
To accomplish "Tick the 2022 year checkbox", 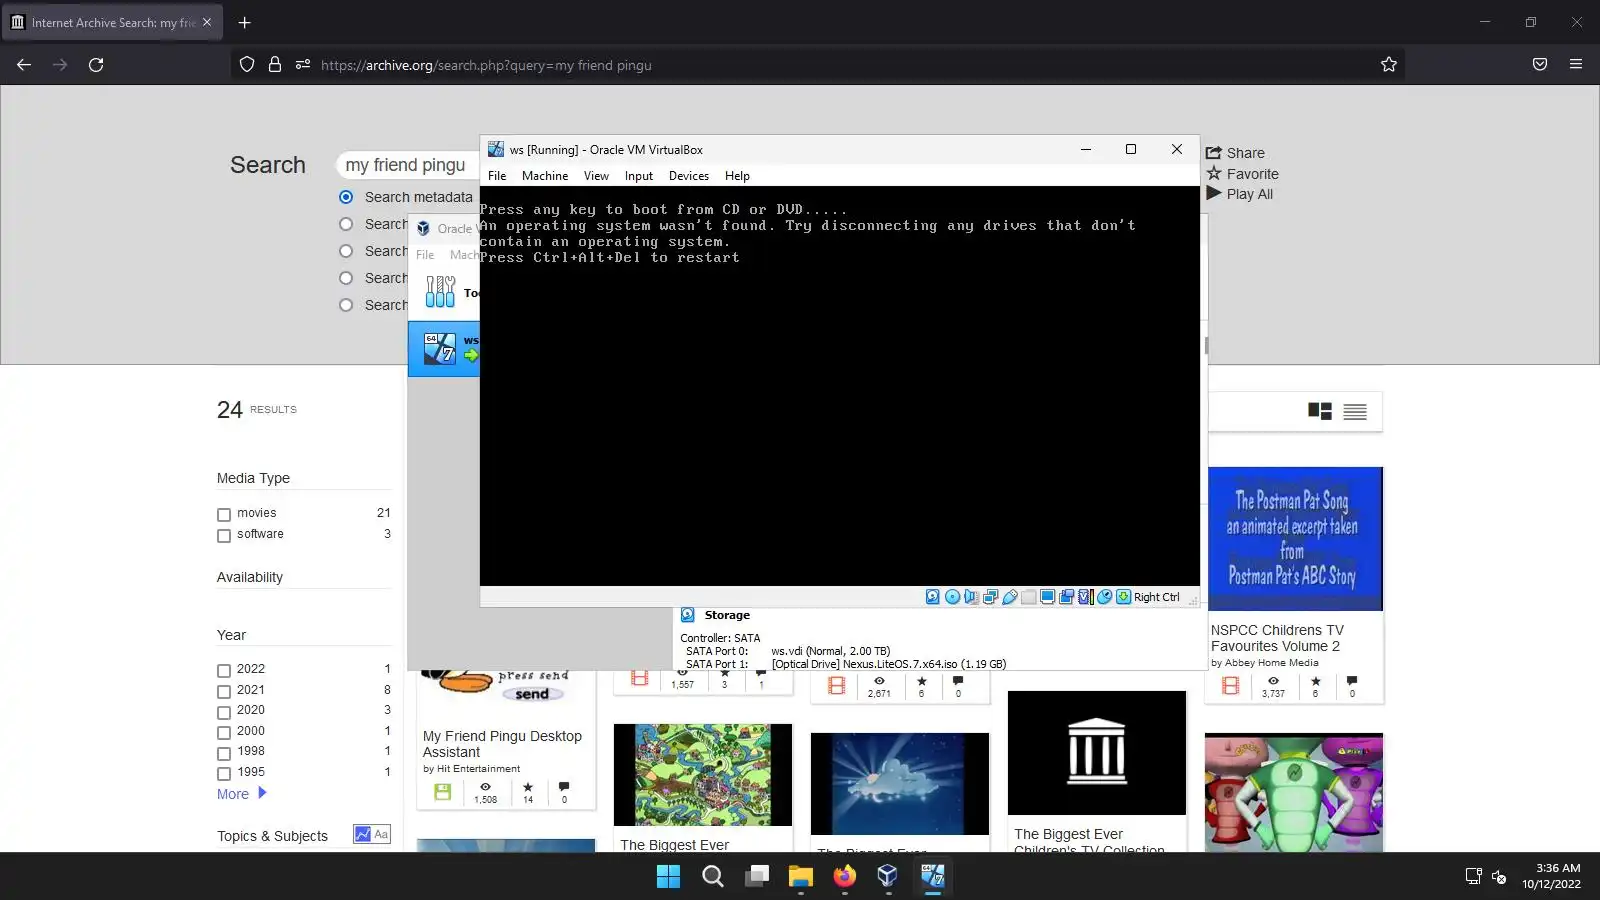I will tap(224, 671).
